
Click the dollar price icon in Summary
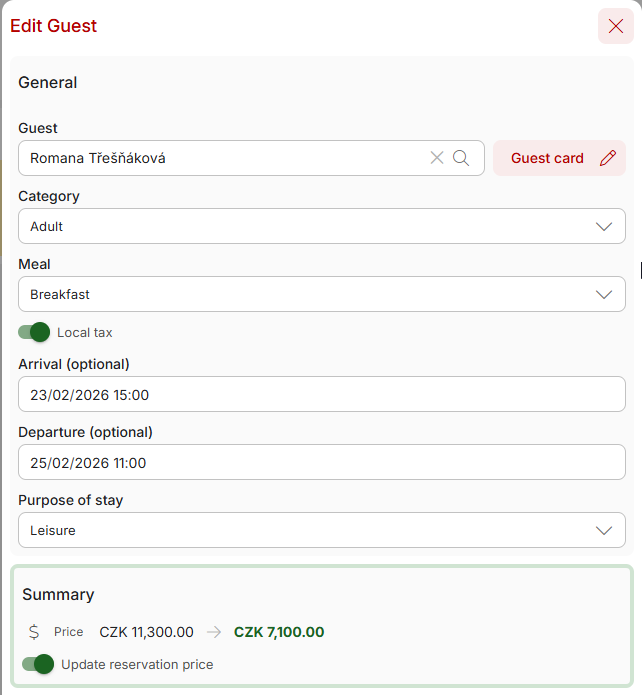tap(34, 632)
